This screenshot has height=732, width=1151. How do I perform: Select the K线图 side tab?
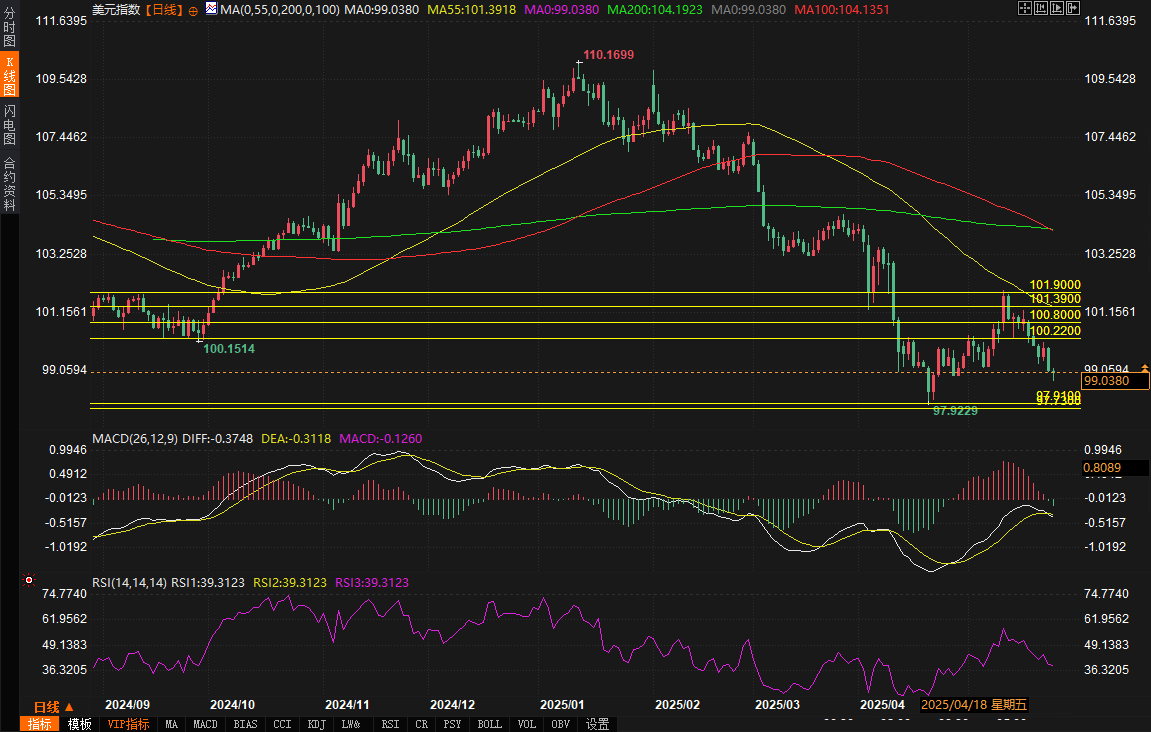(10, 75)
